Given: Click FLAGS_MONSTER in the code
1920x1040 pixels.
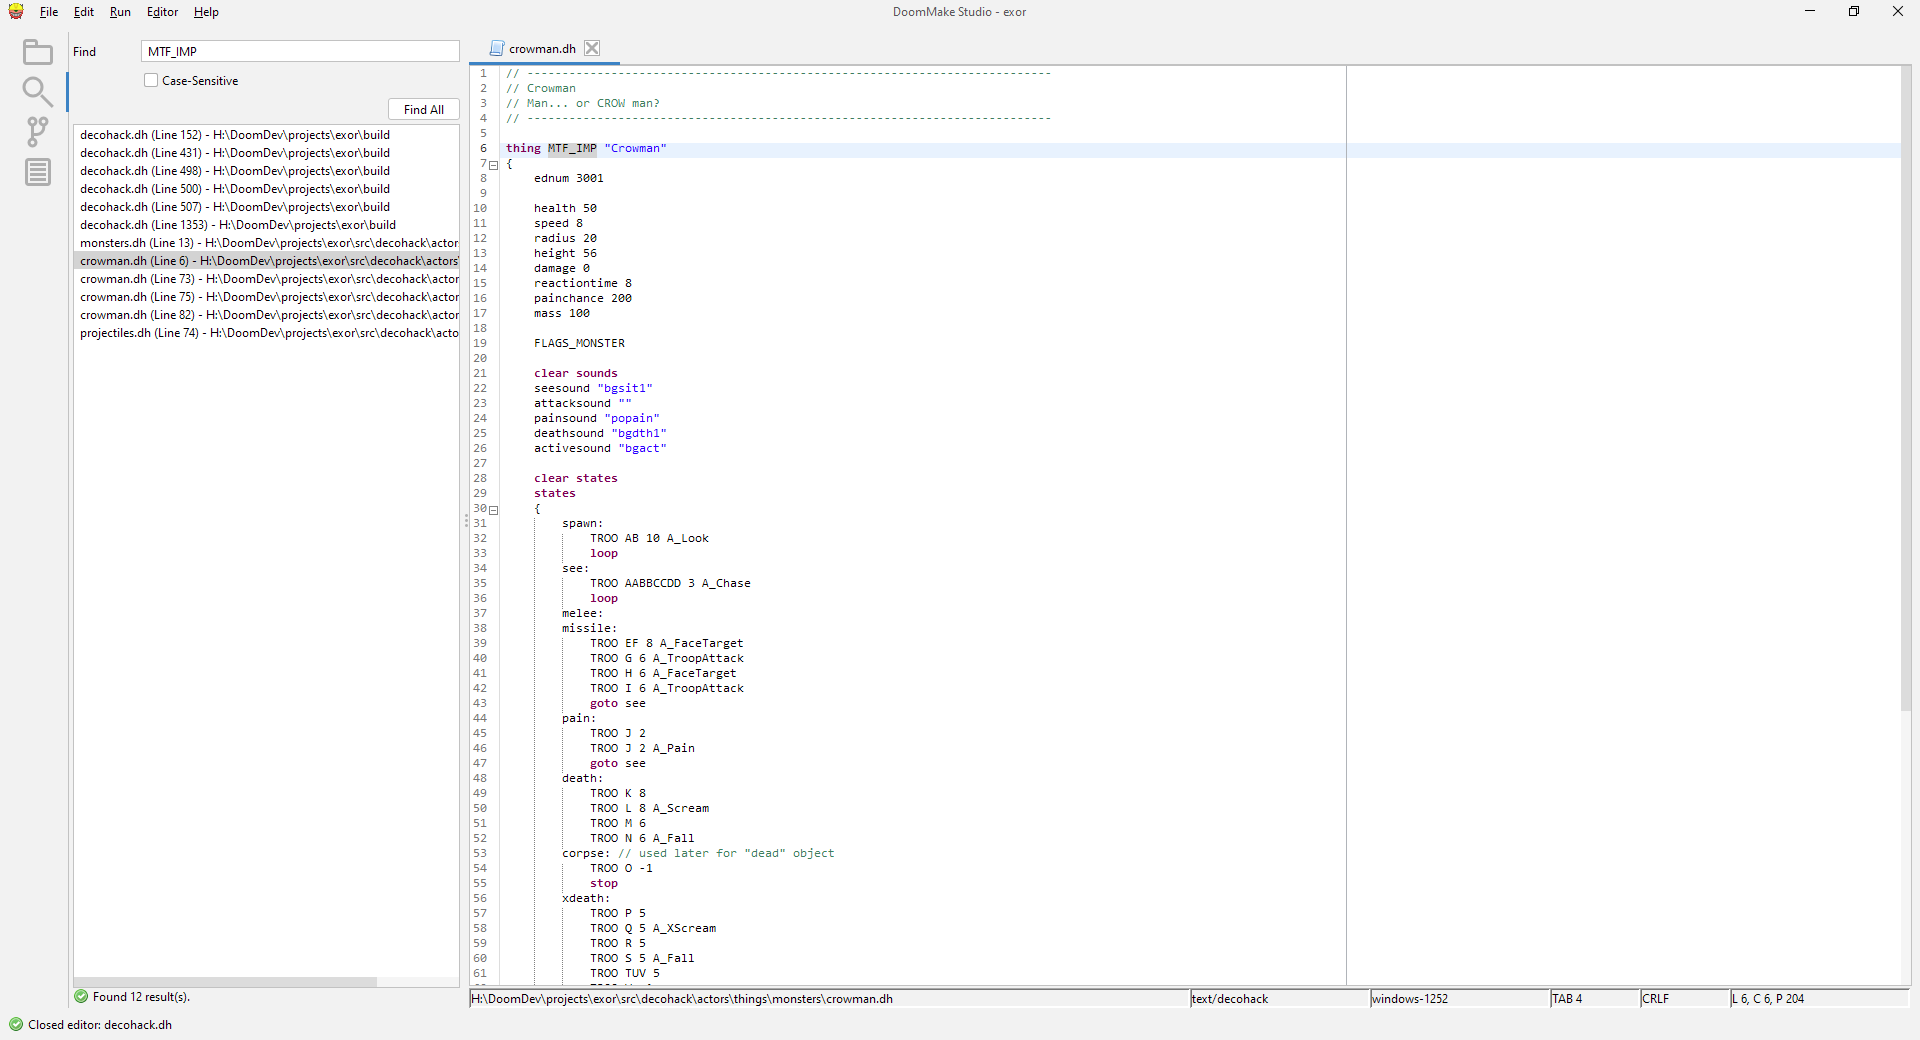Looking at the screenshot, I should pyautogui.click(x=579, y=343).
